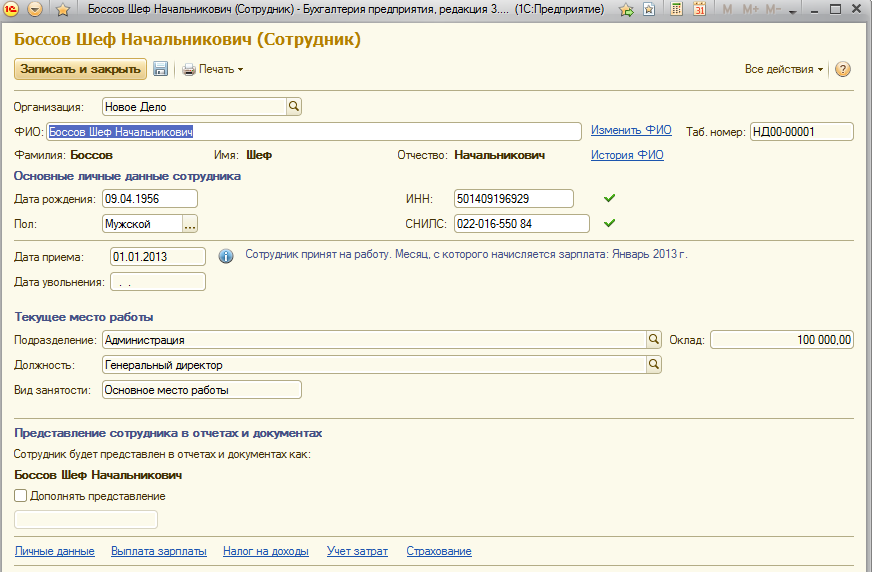Click bold name Боссов Шеф Начальникович in representation

point(98,475)
